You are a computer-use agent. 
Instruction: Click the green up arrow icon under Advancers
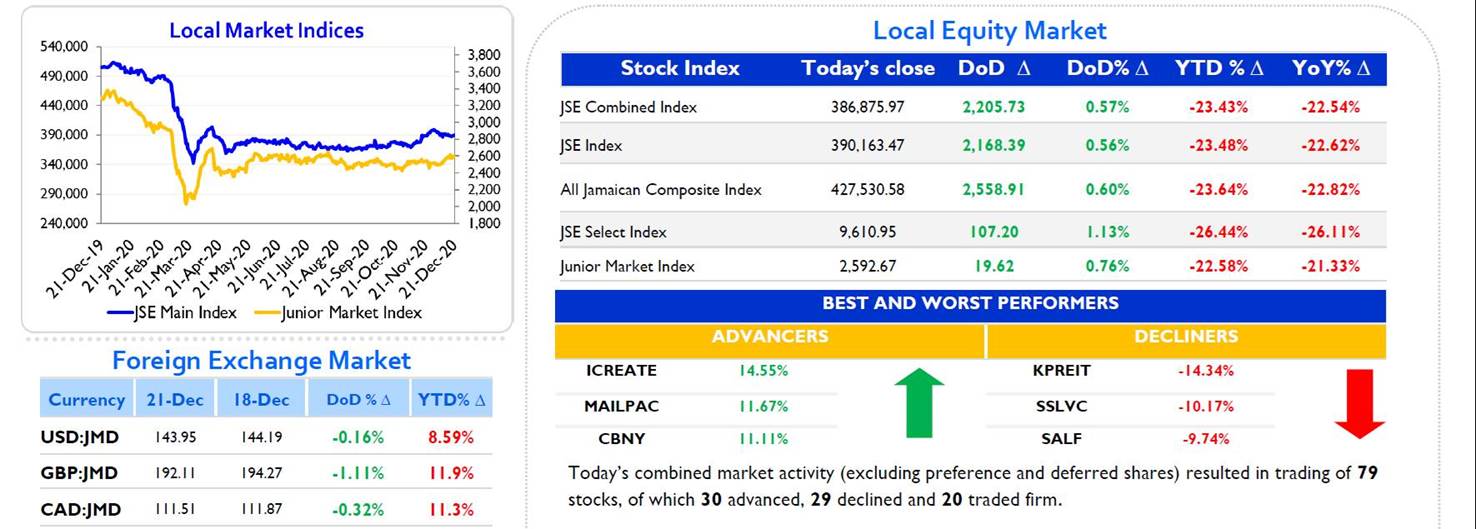pos(911,402)
